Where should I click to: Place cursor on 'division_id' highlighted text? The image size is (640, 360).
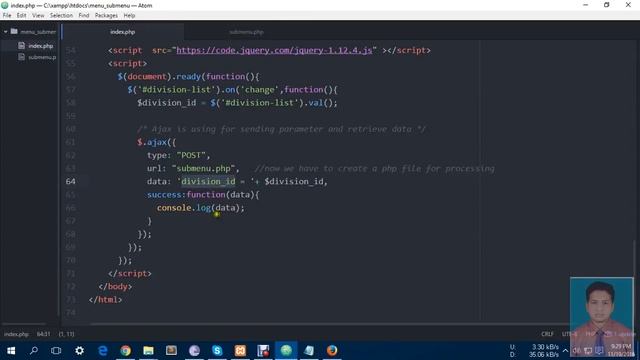pyautogui.click(x=208, y=181)
